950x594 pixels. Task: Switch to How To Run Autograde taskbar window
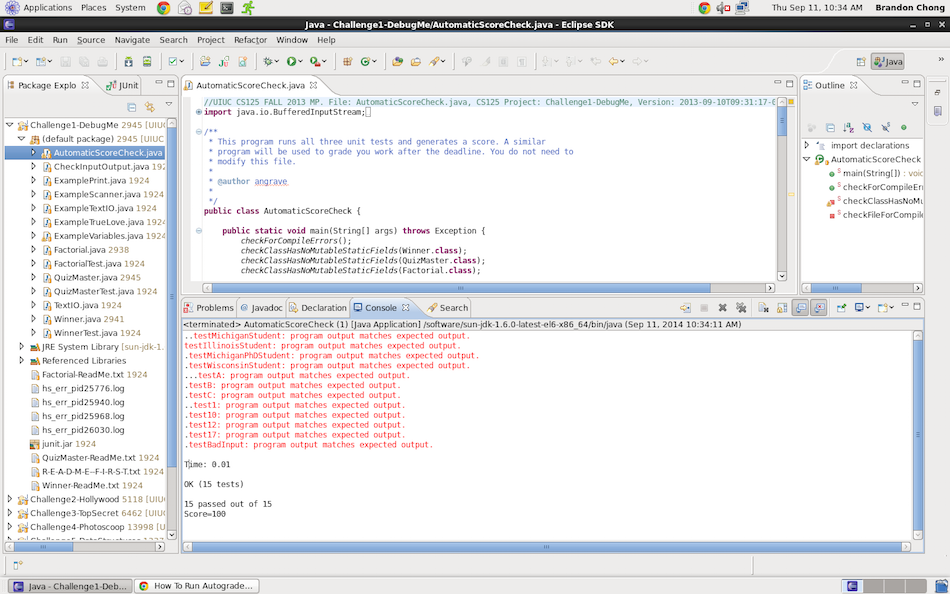point(197,586)
